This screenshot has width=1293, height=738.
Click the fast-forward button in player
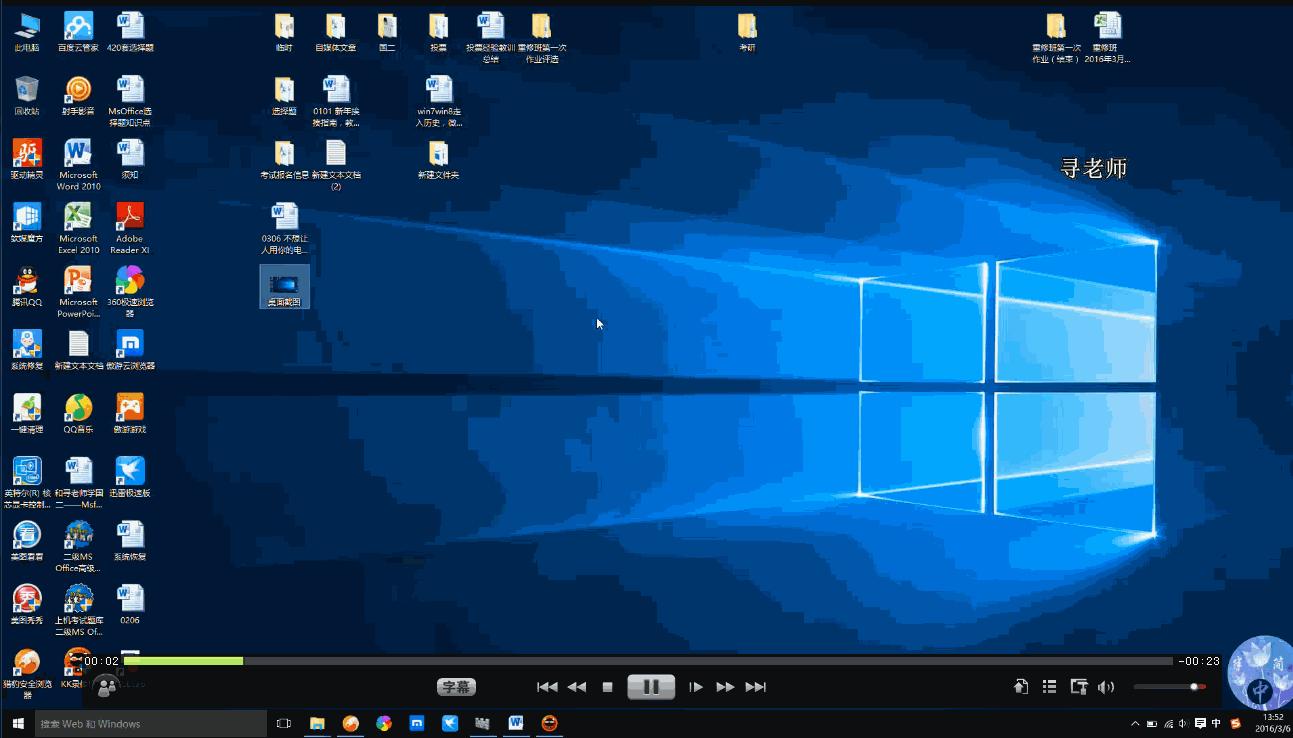tap(725, 687)
